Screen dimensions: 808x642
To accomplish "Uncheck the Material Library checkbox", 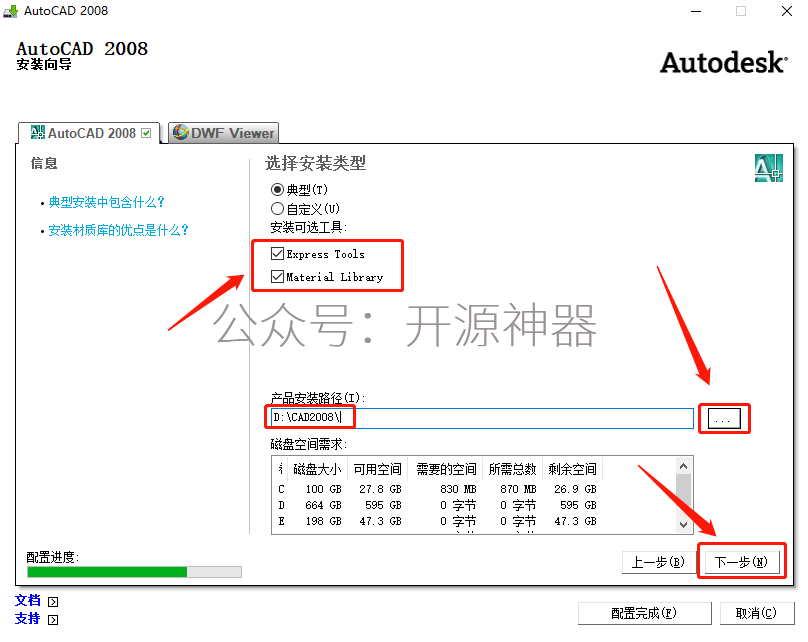I will 277,276.
